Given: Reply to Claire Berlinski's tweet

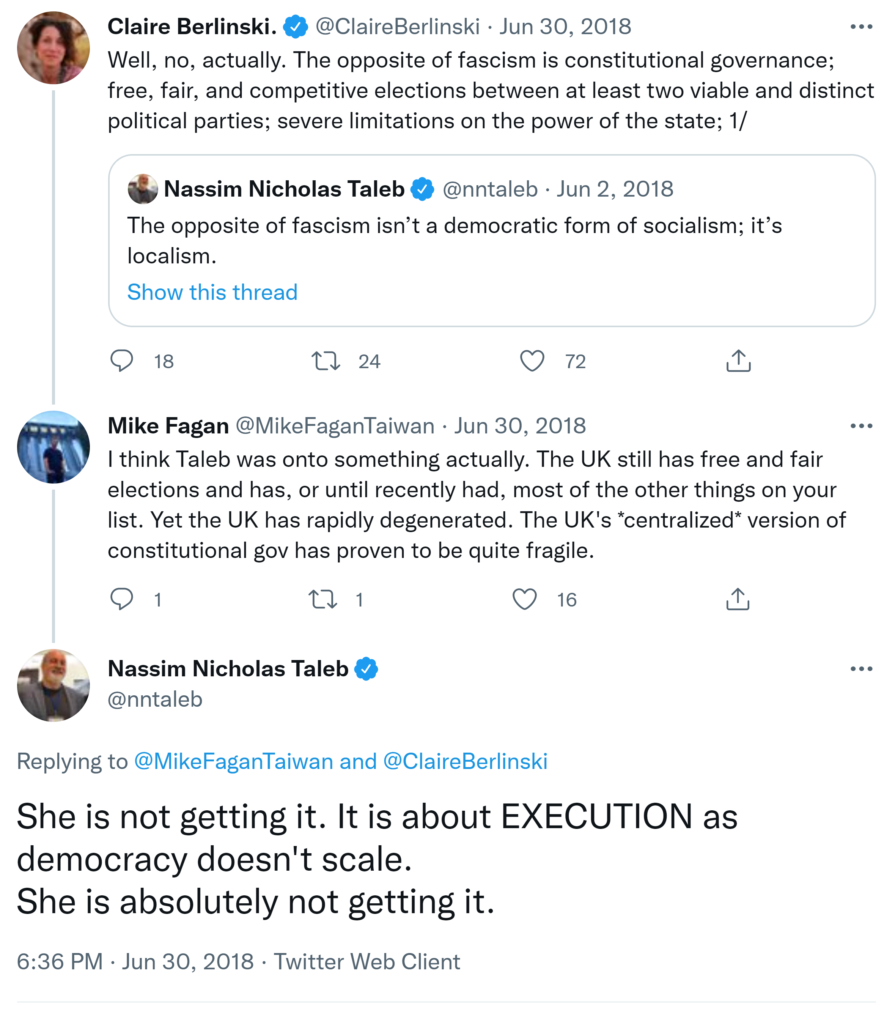Looking at the screenshot, I should pyautogui.click(x=122, y=361).
